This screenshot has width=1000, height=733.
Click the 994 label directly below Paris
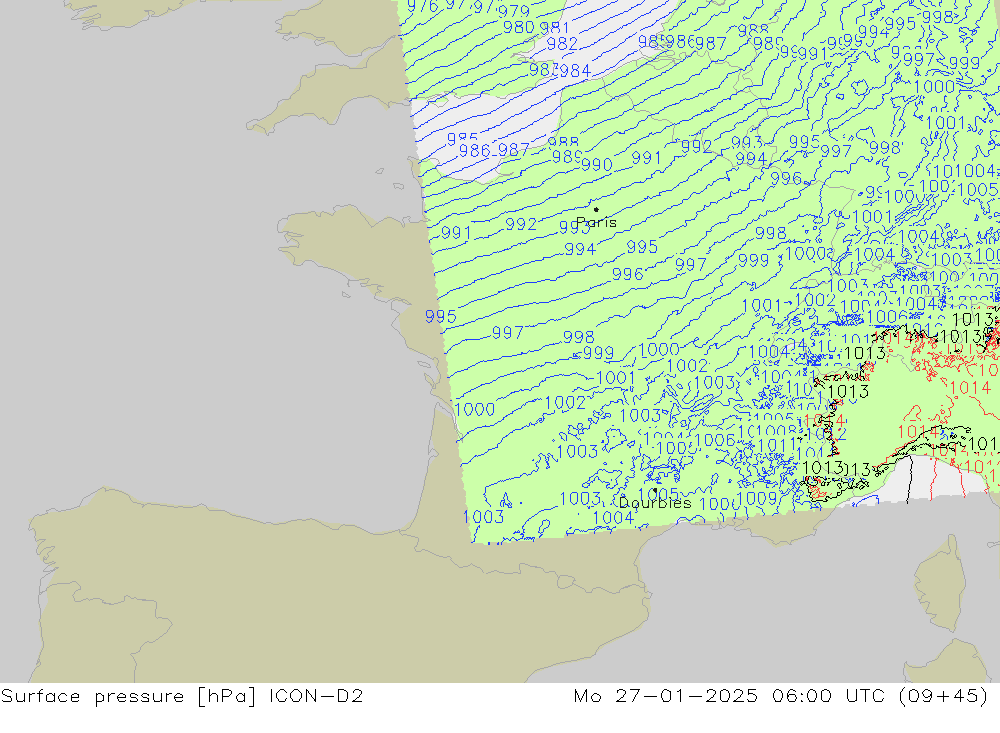[x=580, y=249]
